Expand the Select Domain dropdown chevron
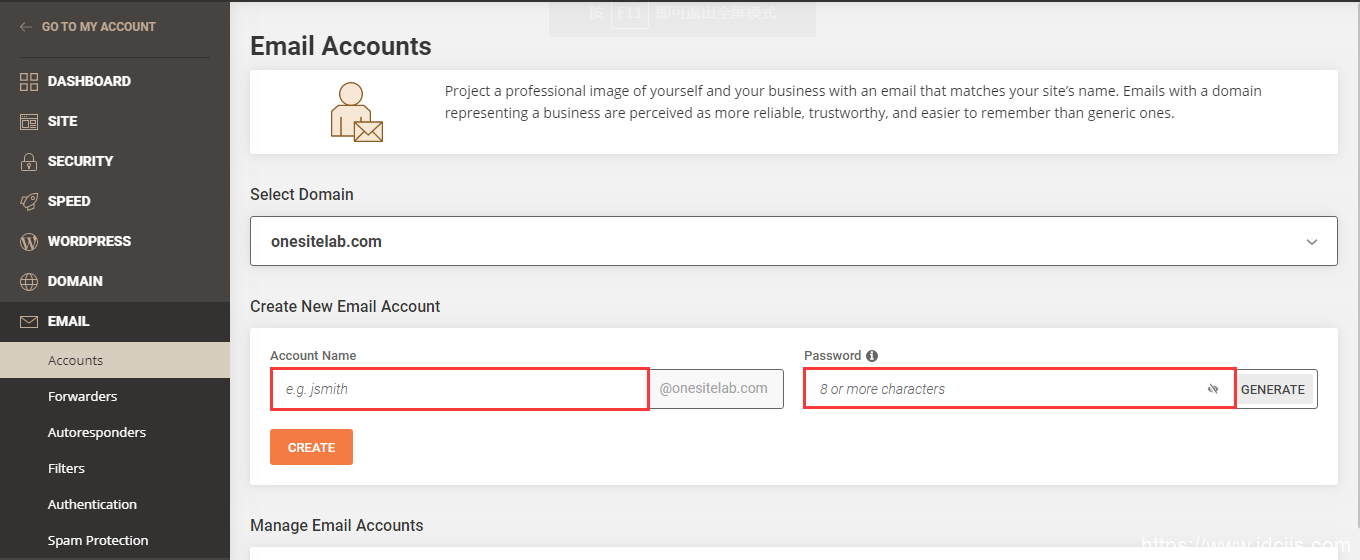This screenshot has width=1360, height=560. (1312, 242)
